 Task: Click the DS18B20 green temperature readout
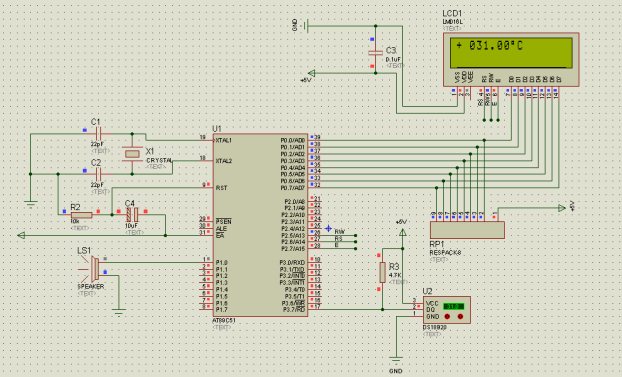point(453,306)
